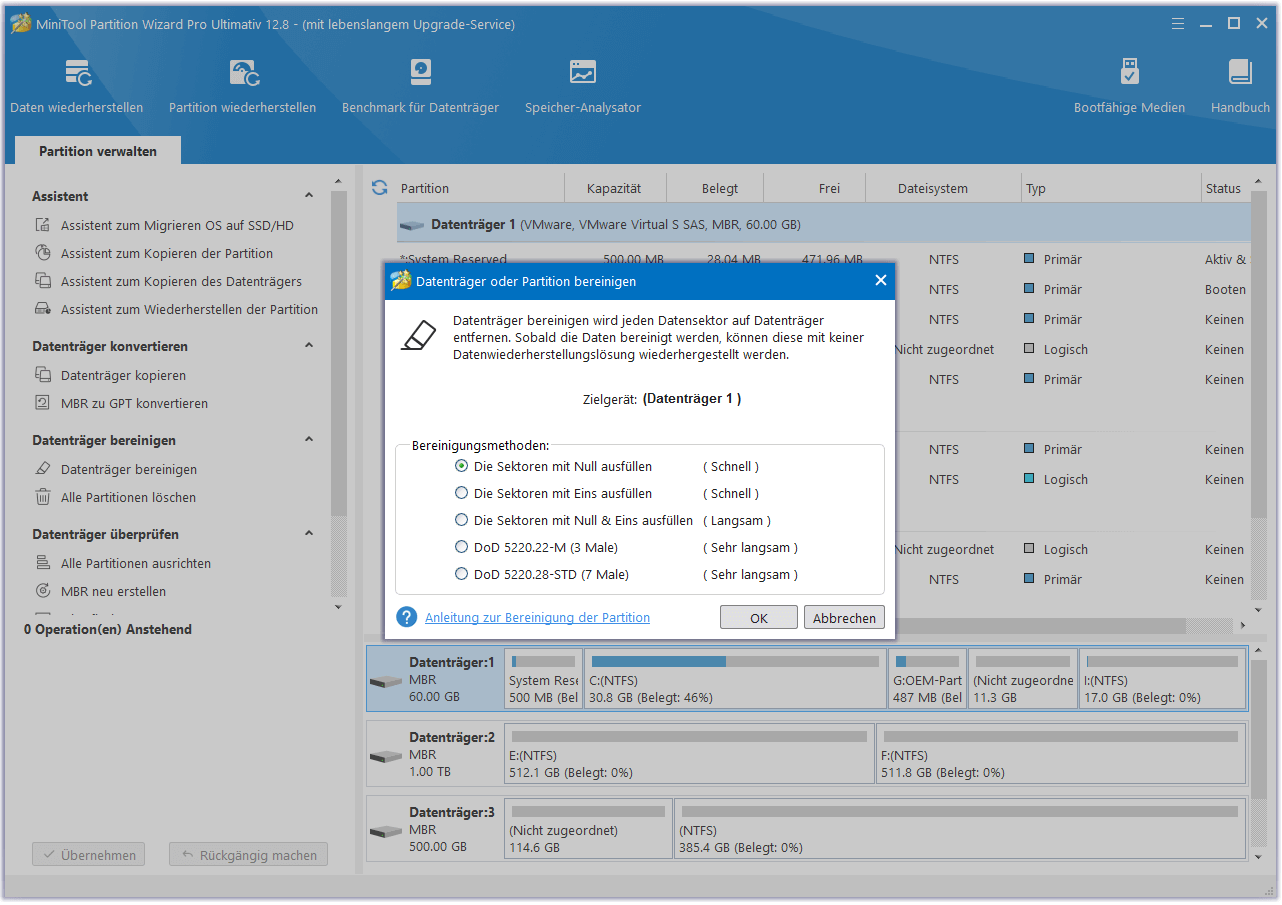This screenshot has height=905, width=1282.
Task: Select 114.6 GB Nicht zugeordnet block
Action: click(x=588, y=829)
